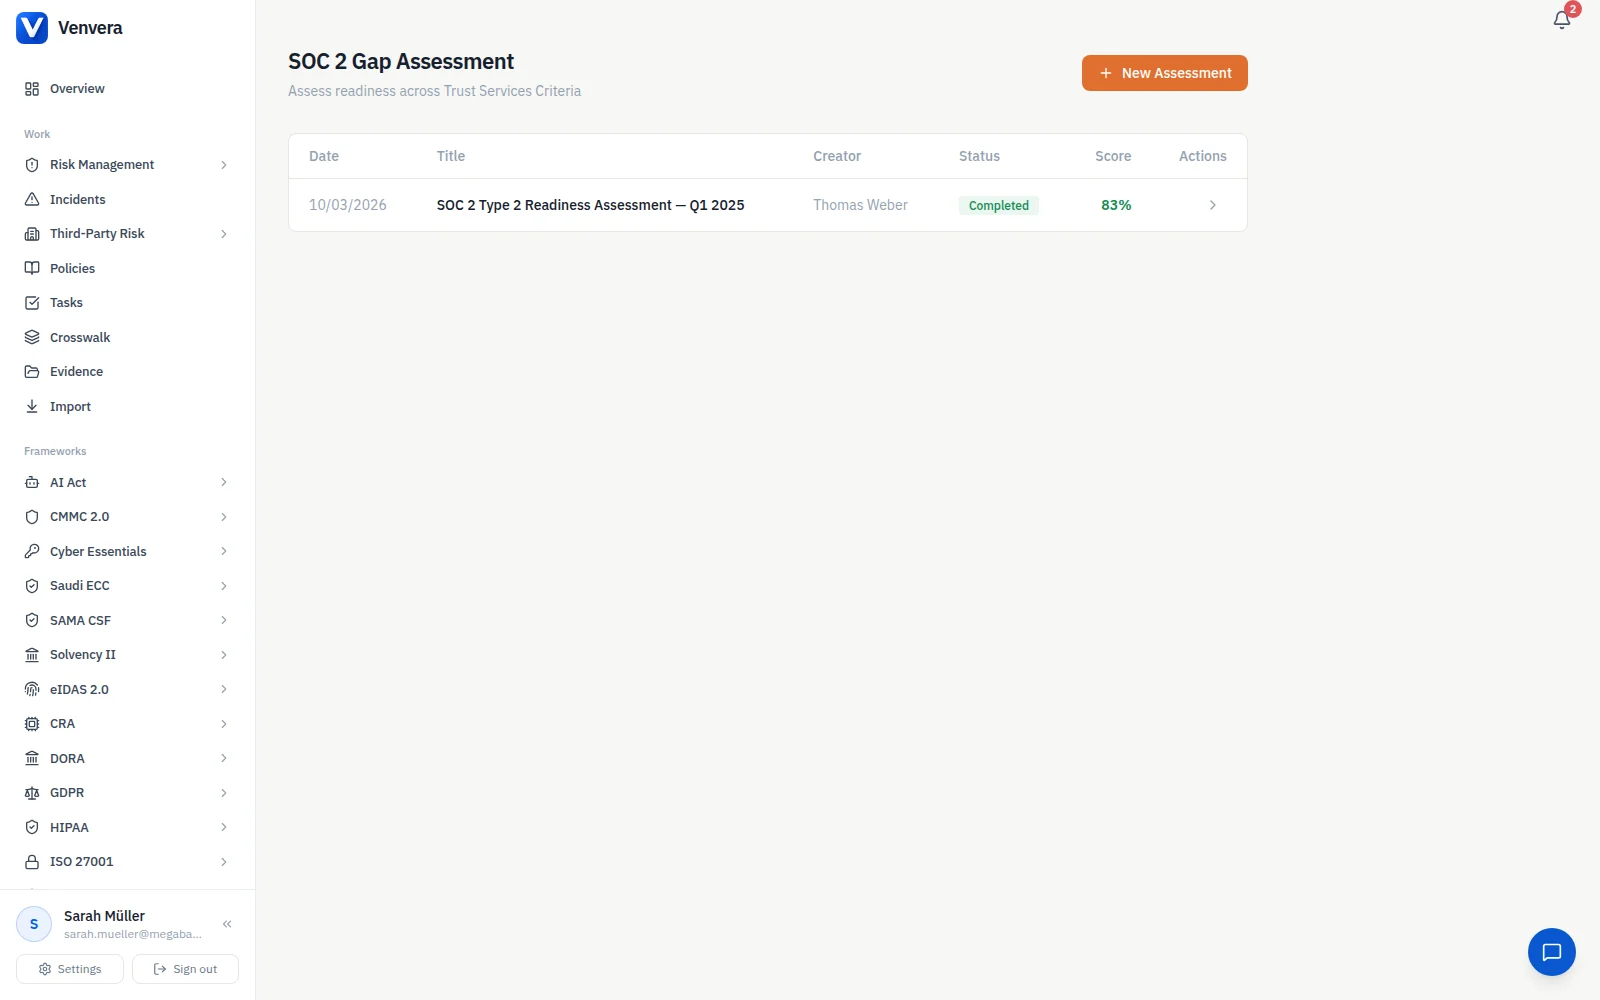Click the Completed status badge

point(999,205)
